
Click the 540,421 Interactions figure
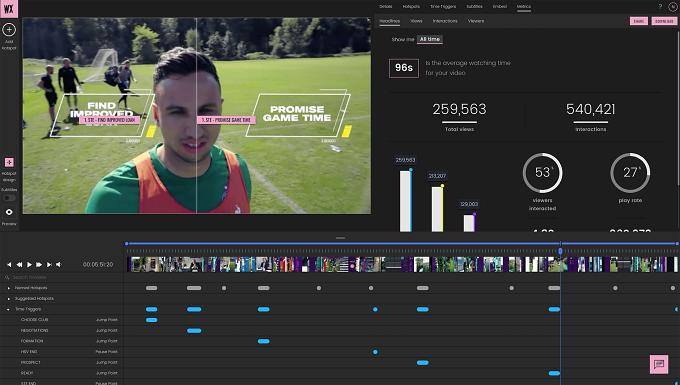(x=591, y=109)
